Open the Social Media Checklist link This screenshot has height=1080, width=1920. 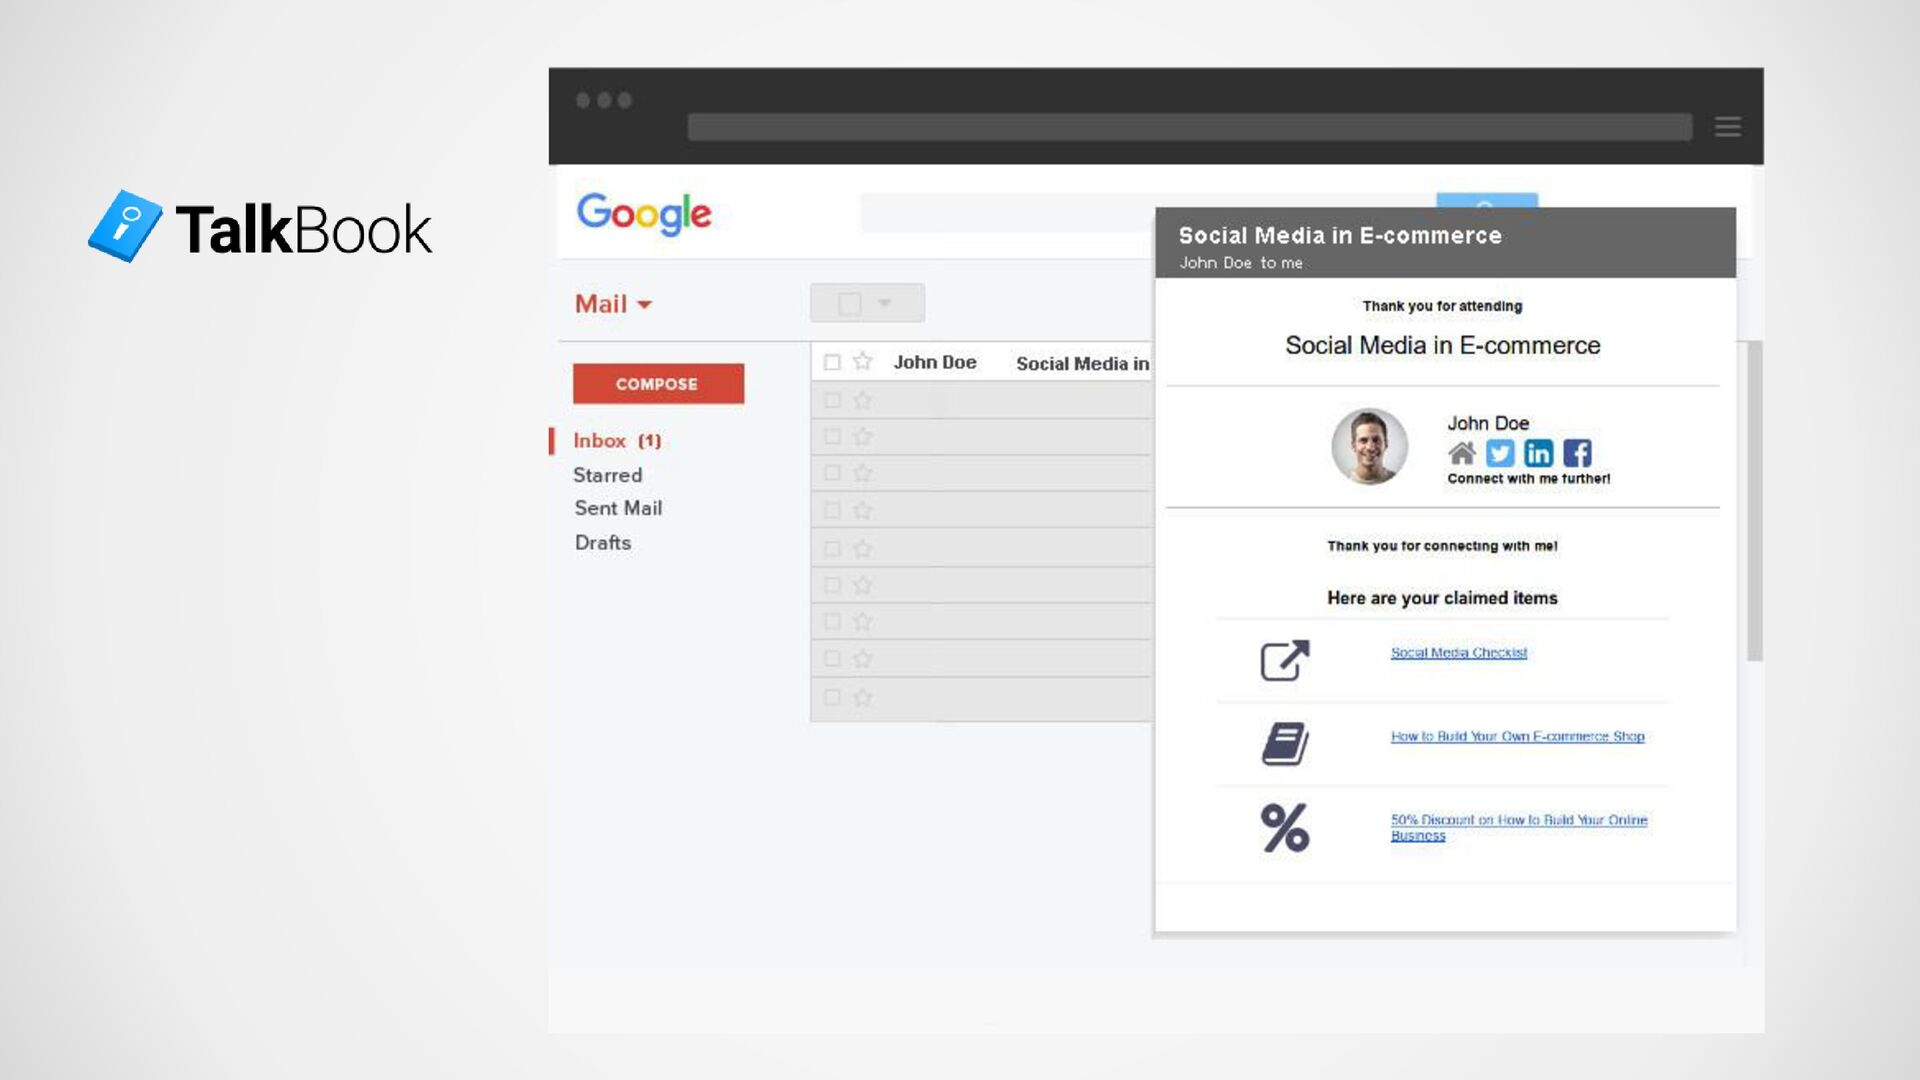pyautogui.click(x=1458, y=653)
